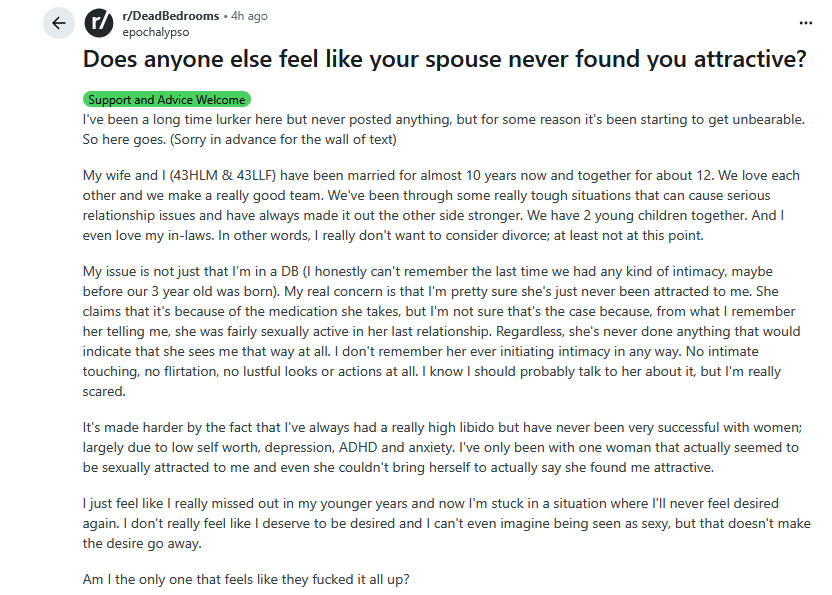
Task: Click "(Sorry in advance for the wall of text)"
Action: pos(269,139)
